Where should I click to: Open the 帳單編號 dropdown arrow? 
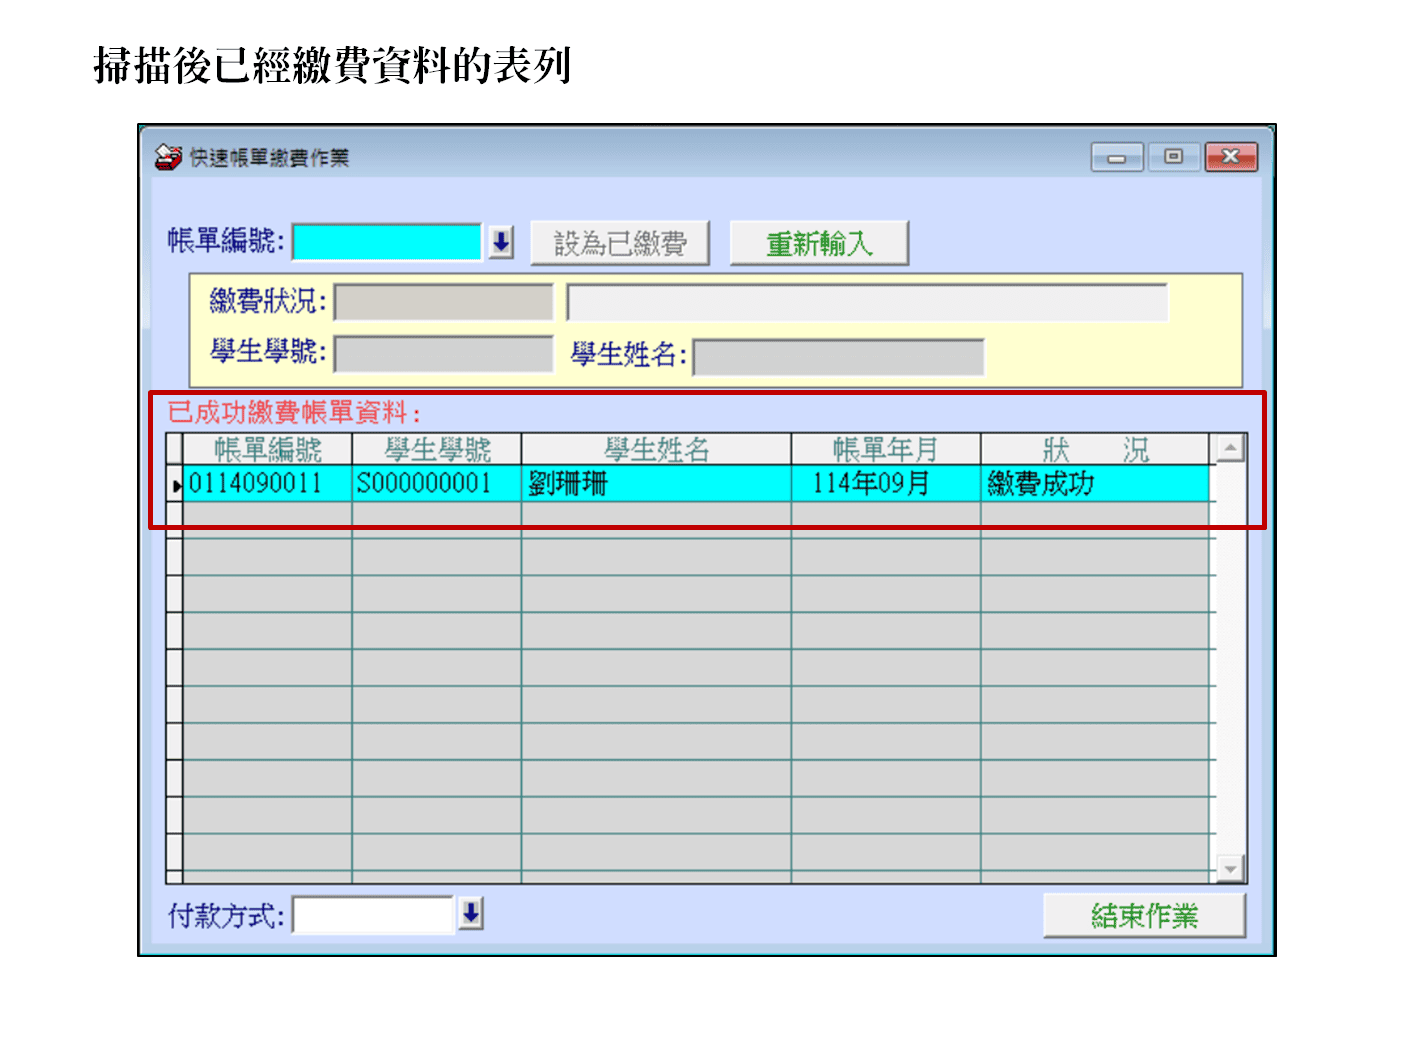(501, 242)
